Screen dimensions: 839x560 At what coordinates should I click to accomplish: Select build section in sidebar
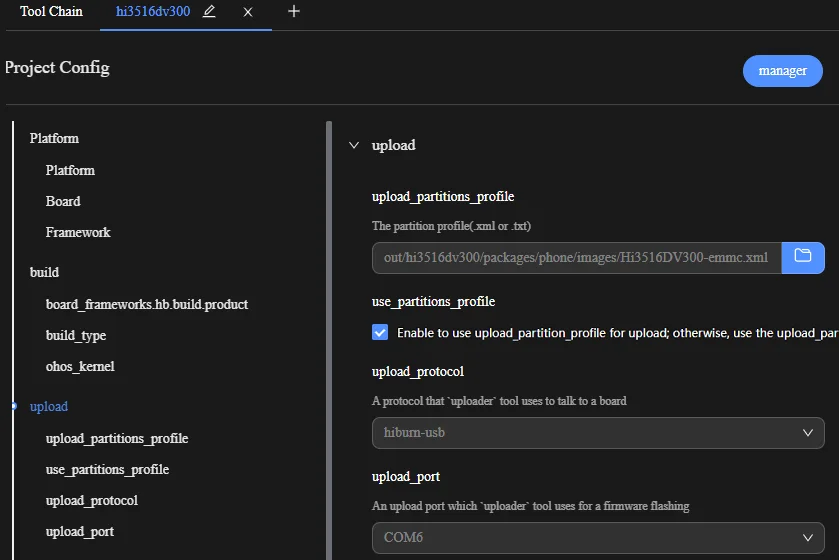[44, 273]
